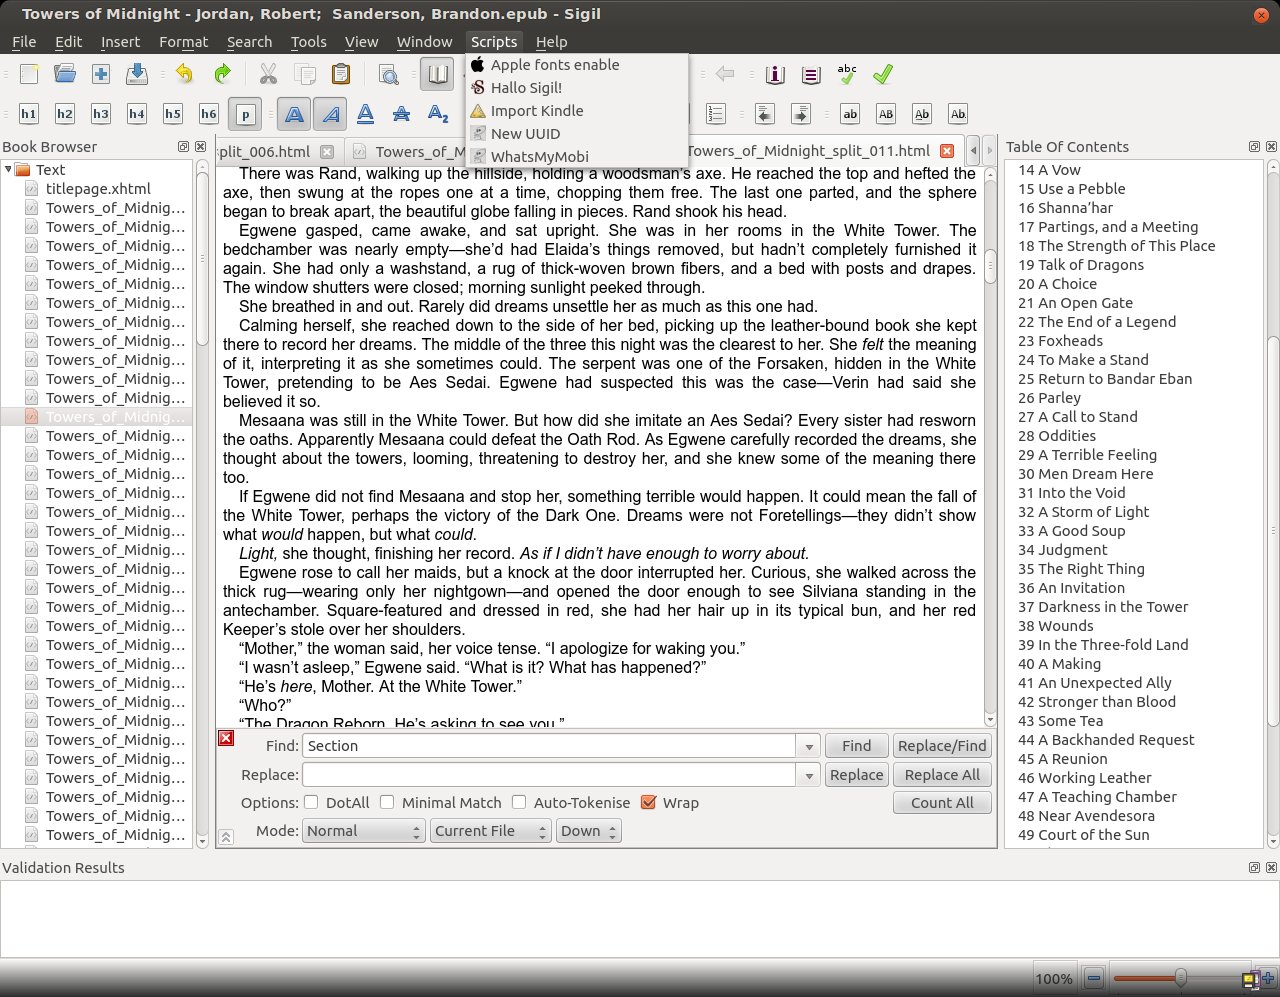Validate EPUB with green checkmark
1280x997 pixels.
click(x=883, y=74)
